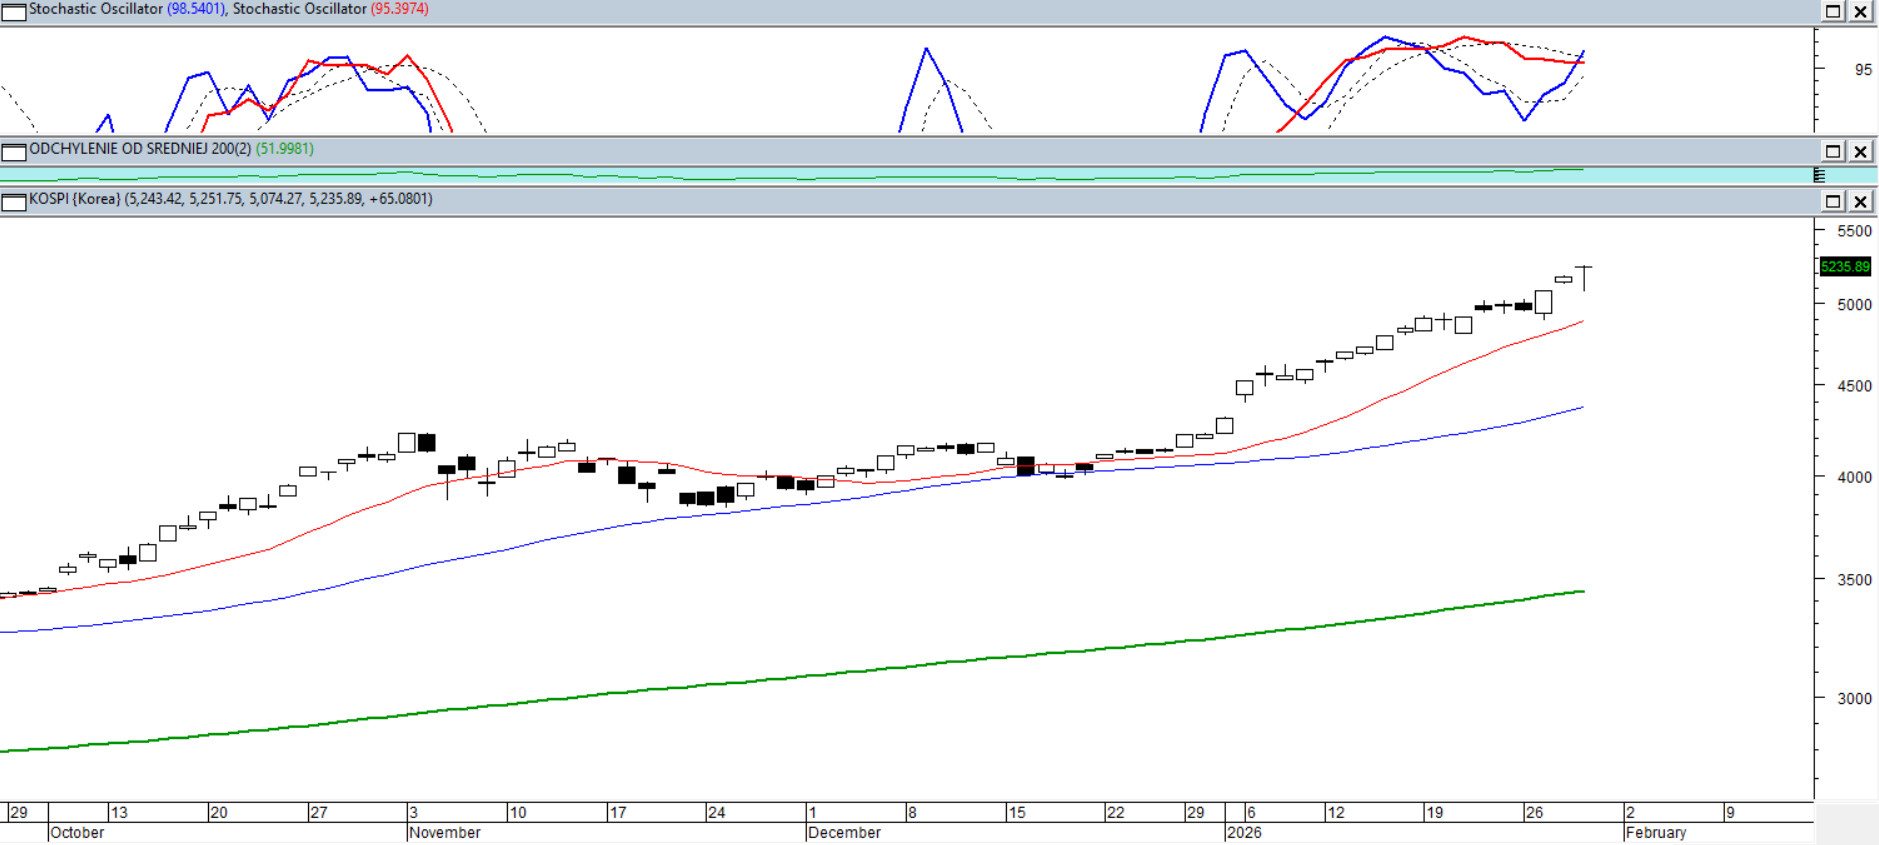Close the ODCHYLENIE OD SREDNIEJ pane
The width and height of the screenshot is (1879, 845).
click(1860, 152)
